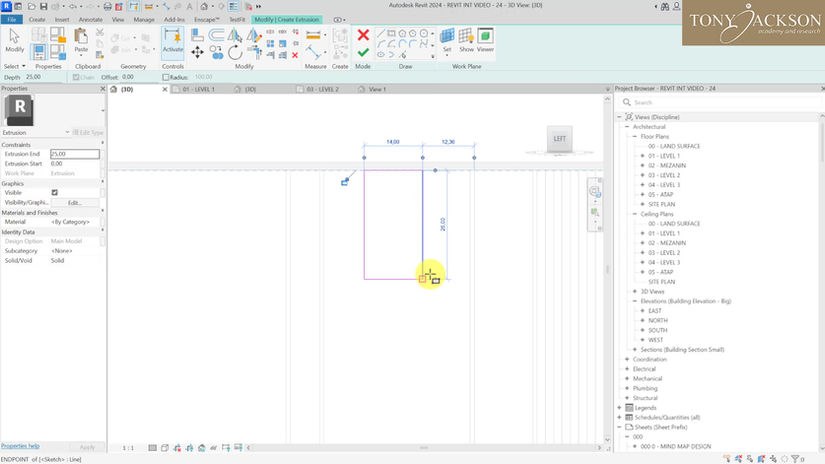Select the Rotate tool

point(235,52)
